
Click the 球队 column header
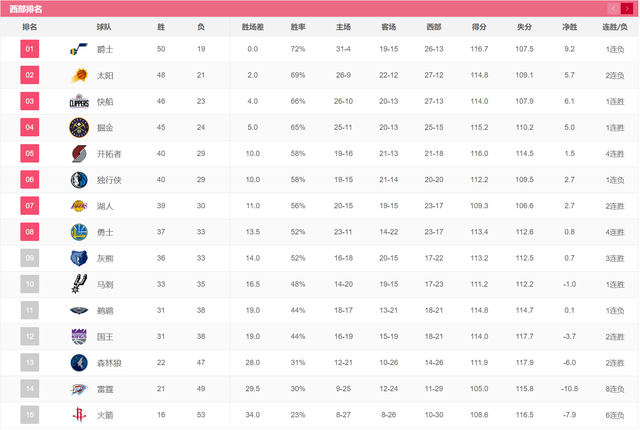click(104, 27)
